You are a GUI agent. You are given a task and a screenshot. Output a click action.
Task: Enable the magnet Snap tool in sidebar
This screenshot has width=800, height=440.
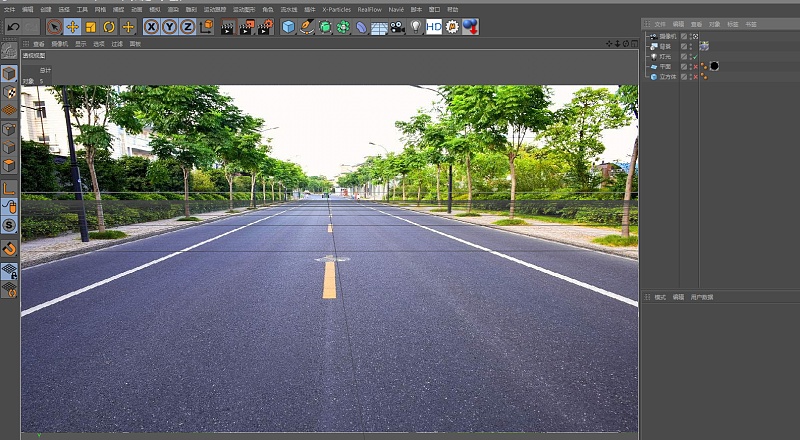point(9,248)
